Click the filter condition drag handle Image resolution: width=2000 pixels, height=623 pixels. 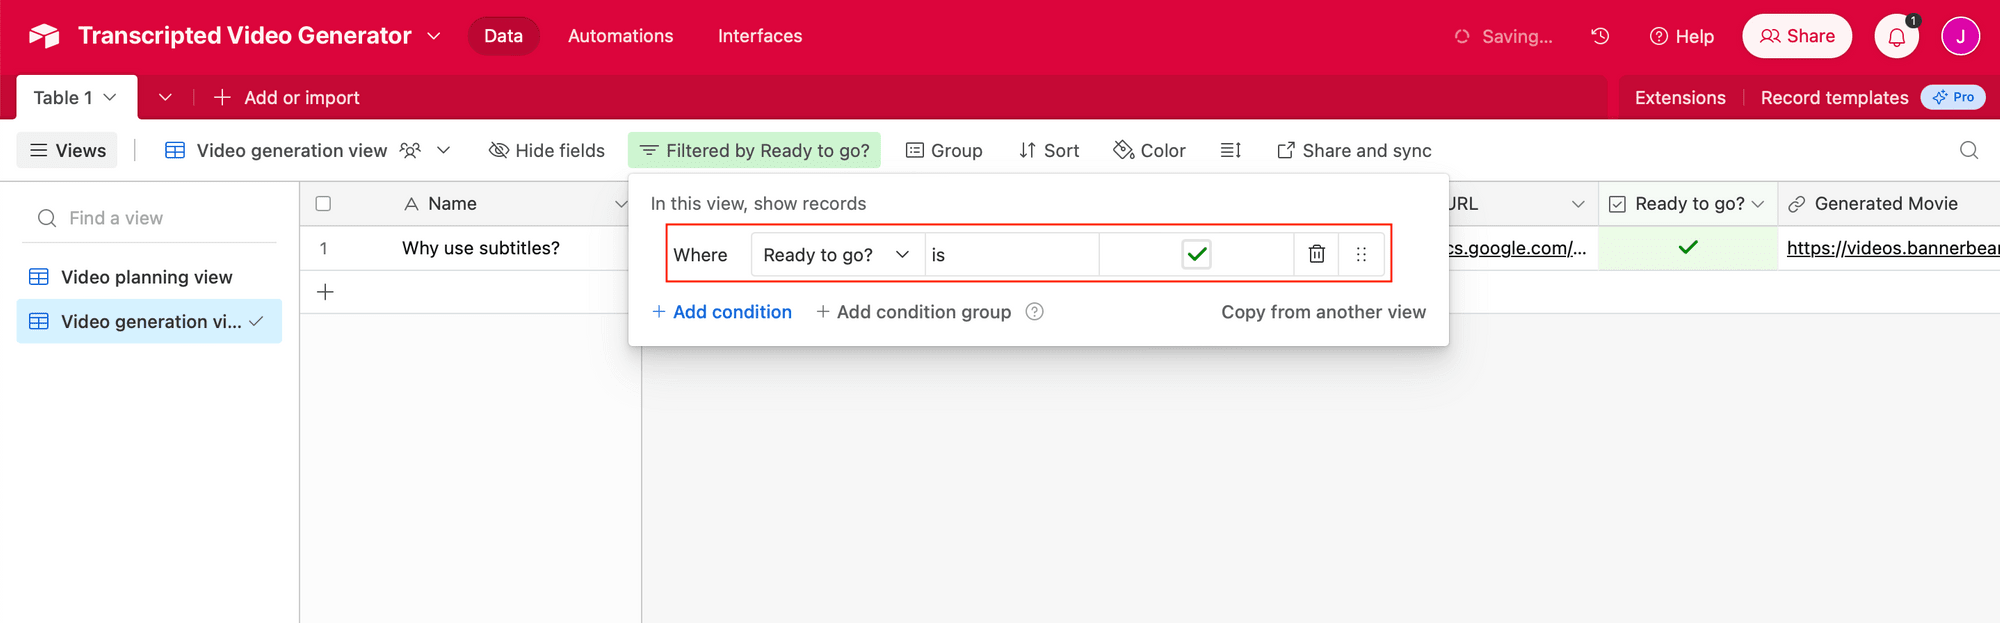1361,254
